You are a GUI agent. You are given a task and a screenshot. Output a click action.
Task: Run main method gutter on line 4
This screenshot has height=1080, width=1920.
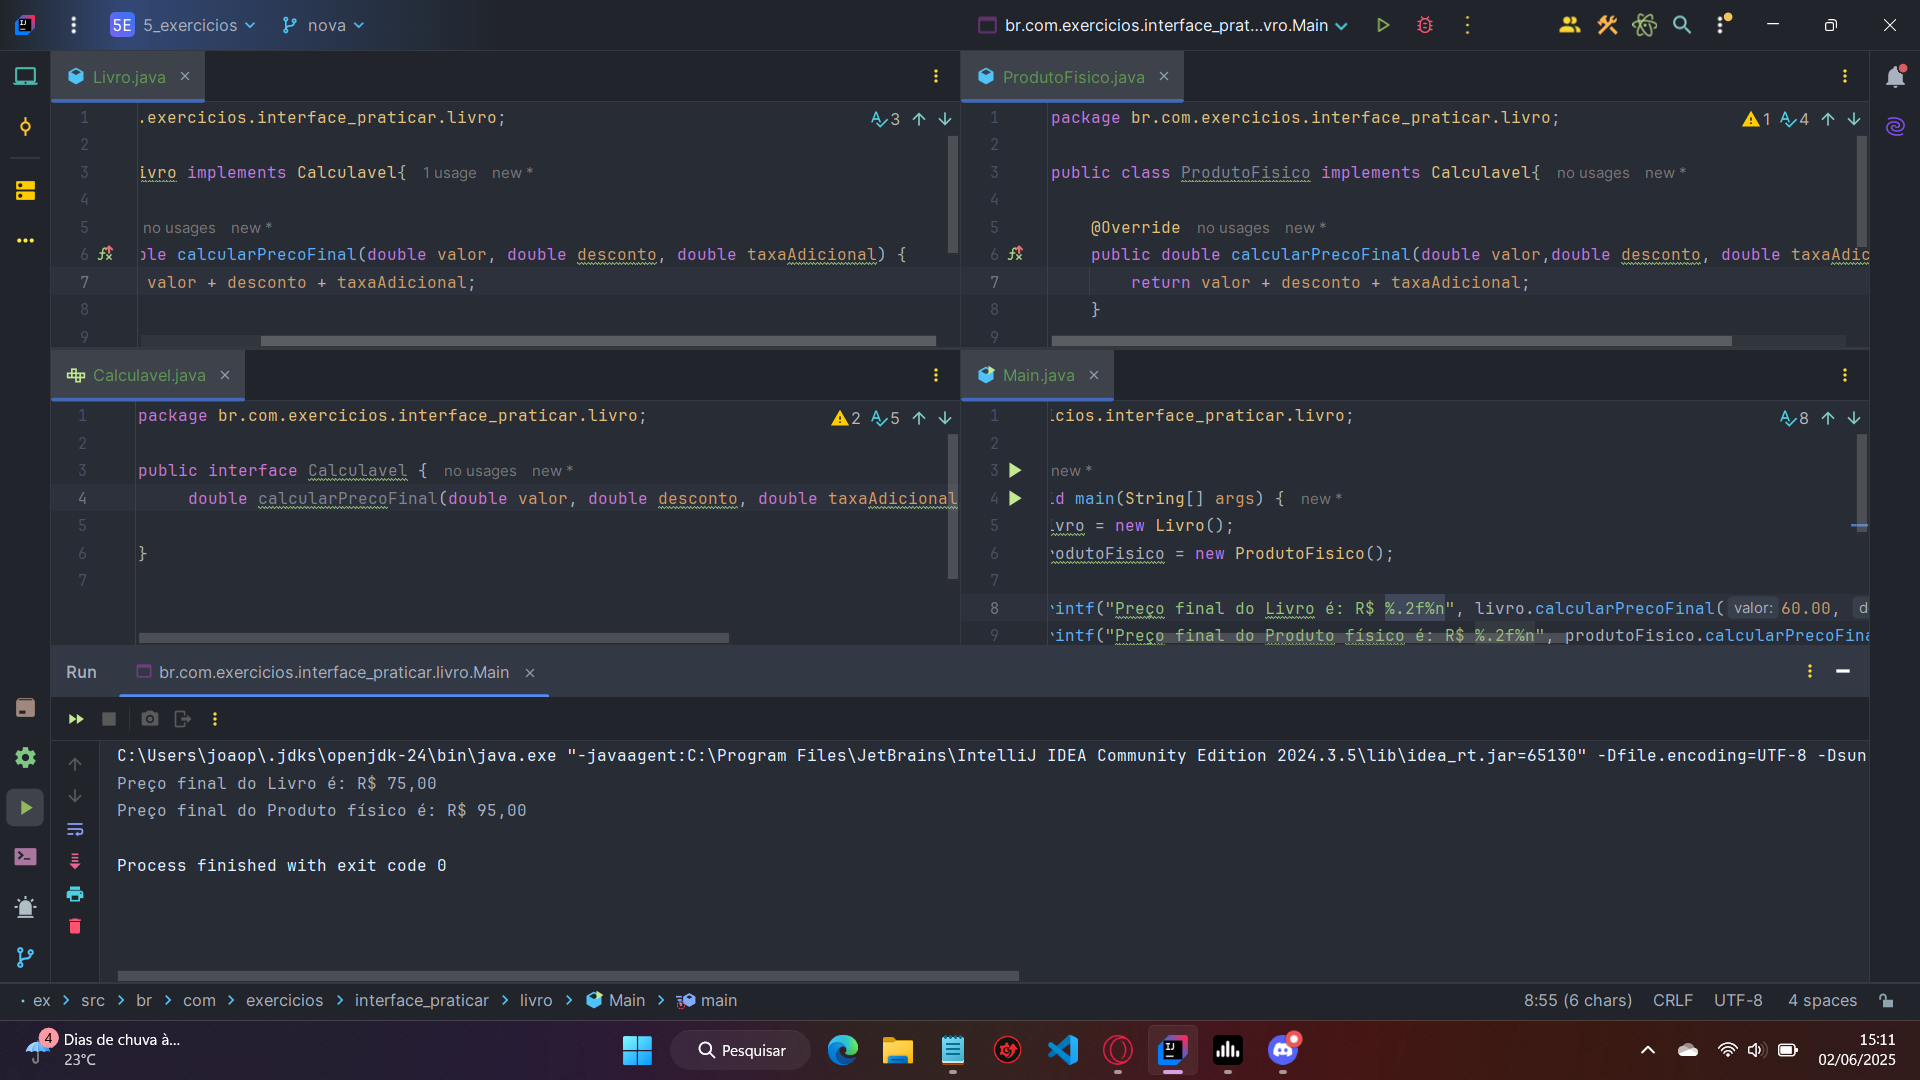pos(1015,498)
